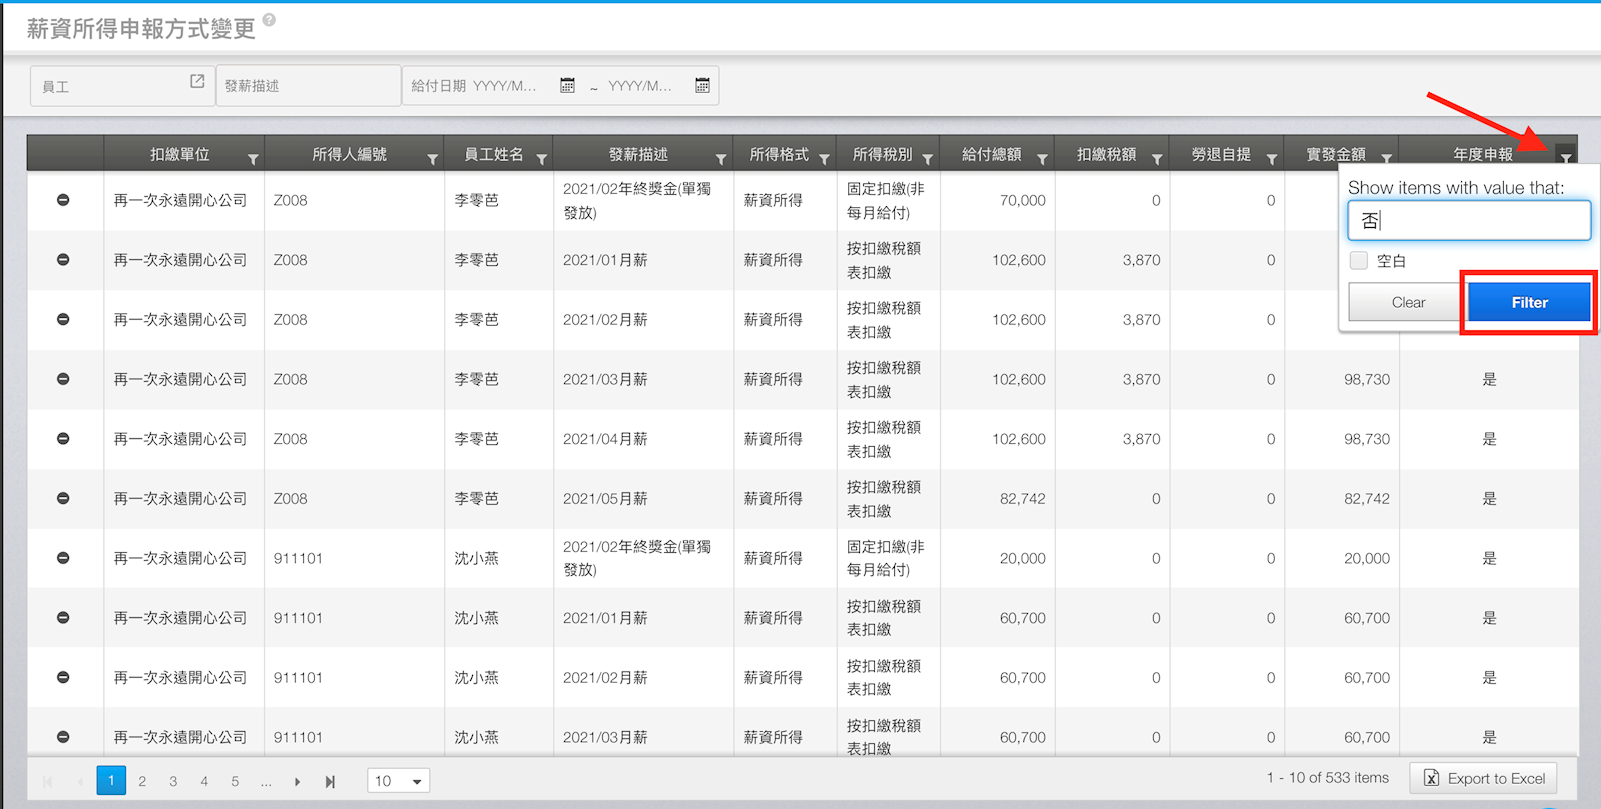Open end date calendar picker

[702, 86]
